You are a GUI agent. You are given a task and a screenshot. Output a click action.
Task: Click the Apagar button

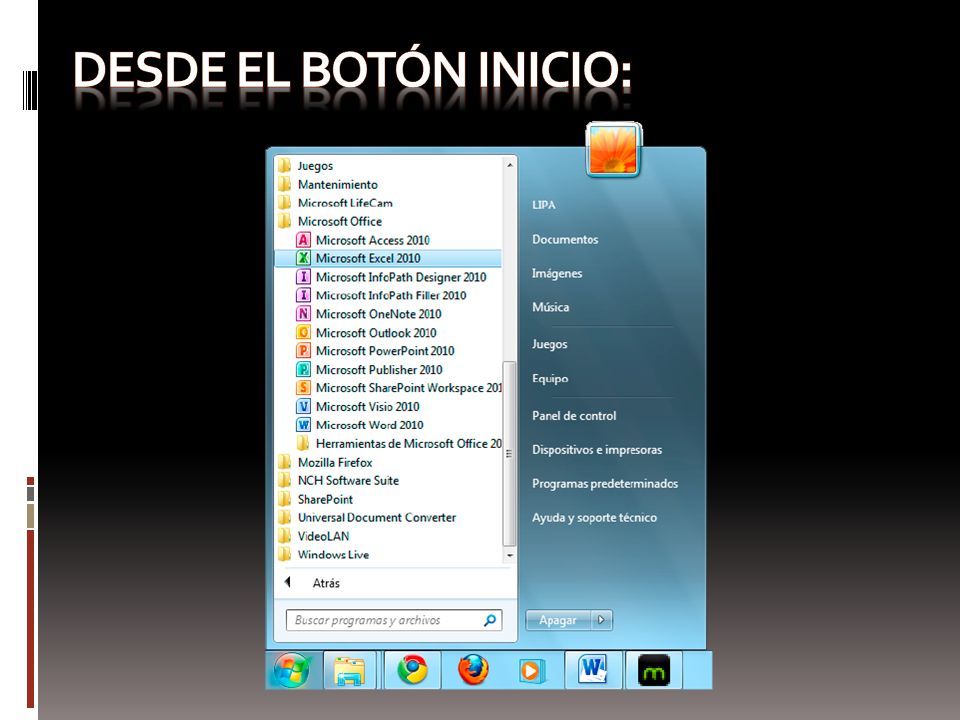pyautogui.click(x=558, y=620)
